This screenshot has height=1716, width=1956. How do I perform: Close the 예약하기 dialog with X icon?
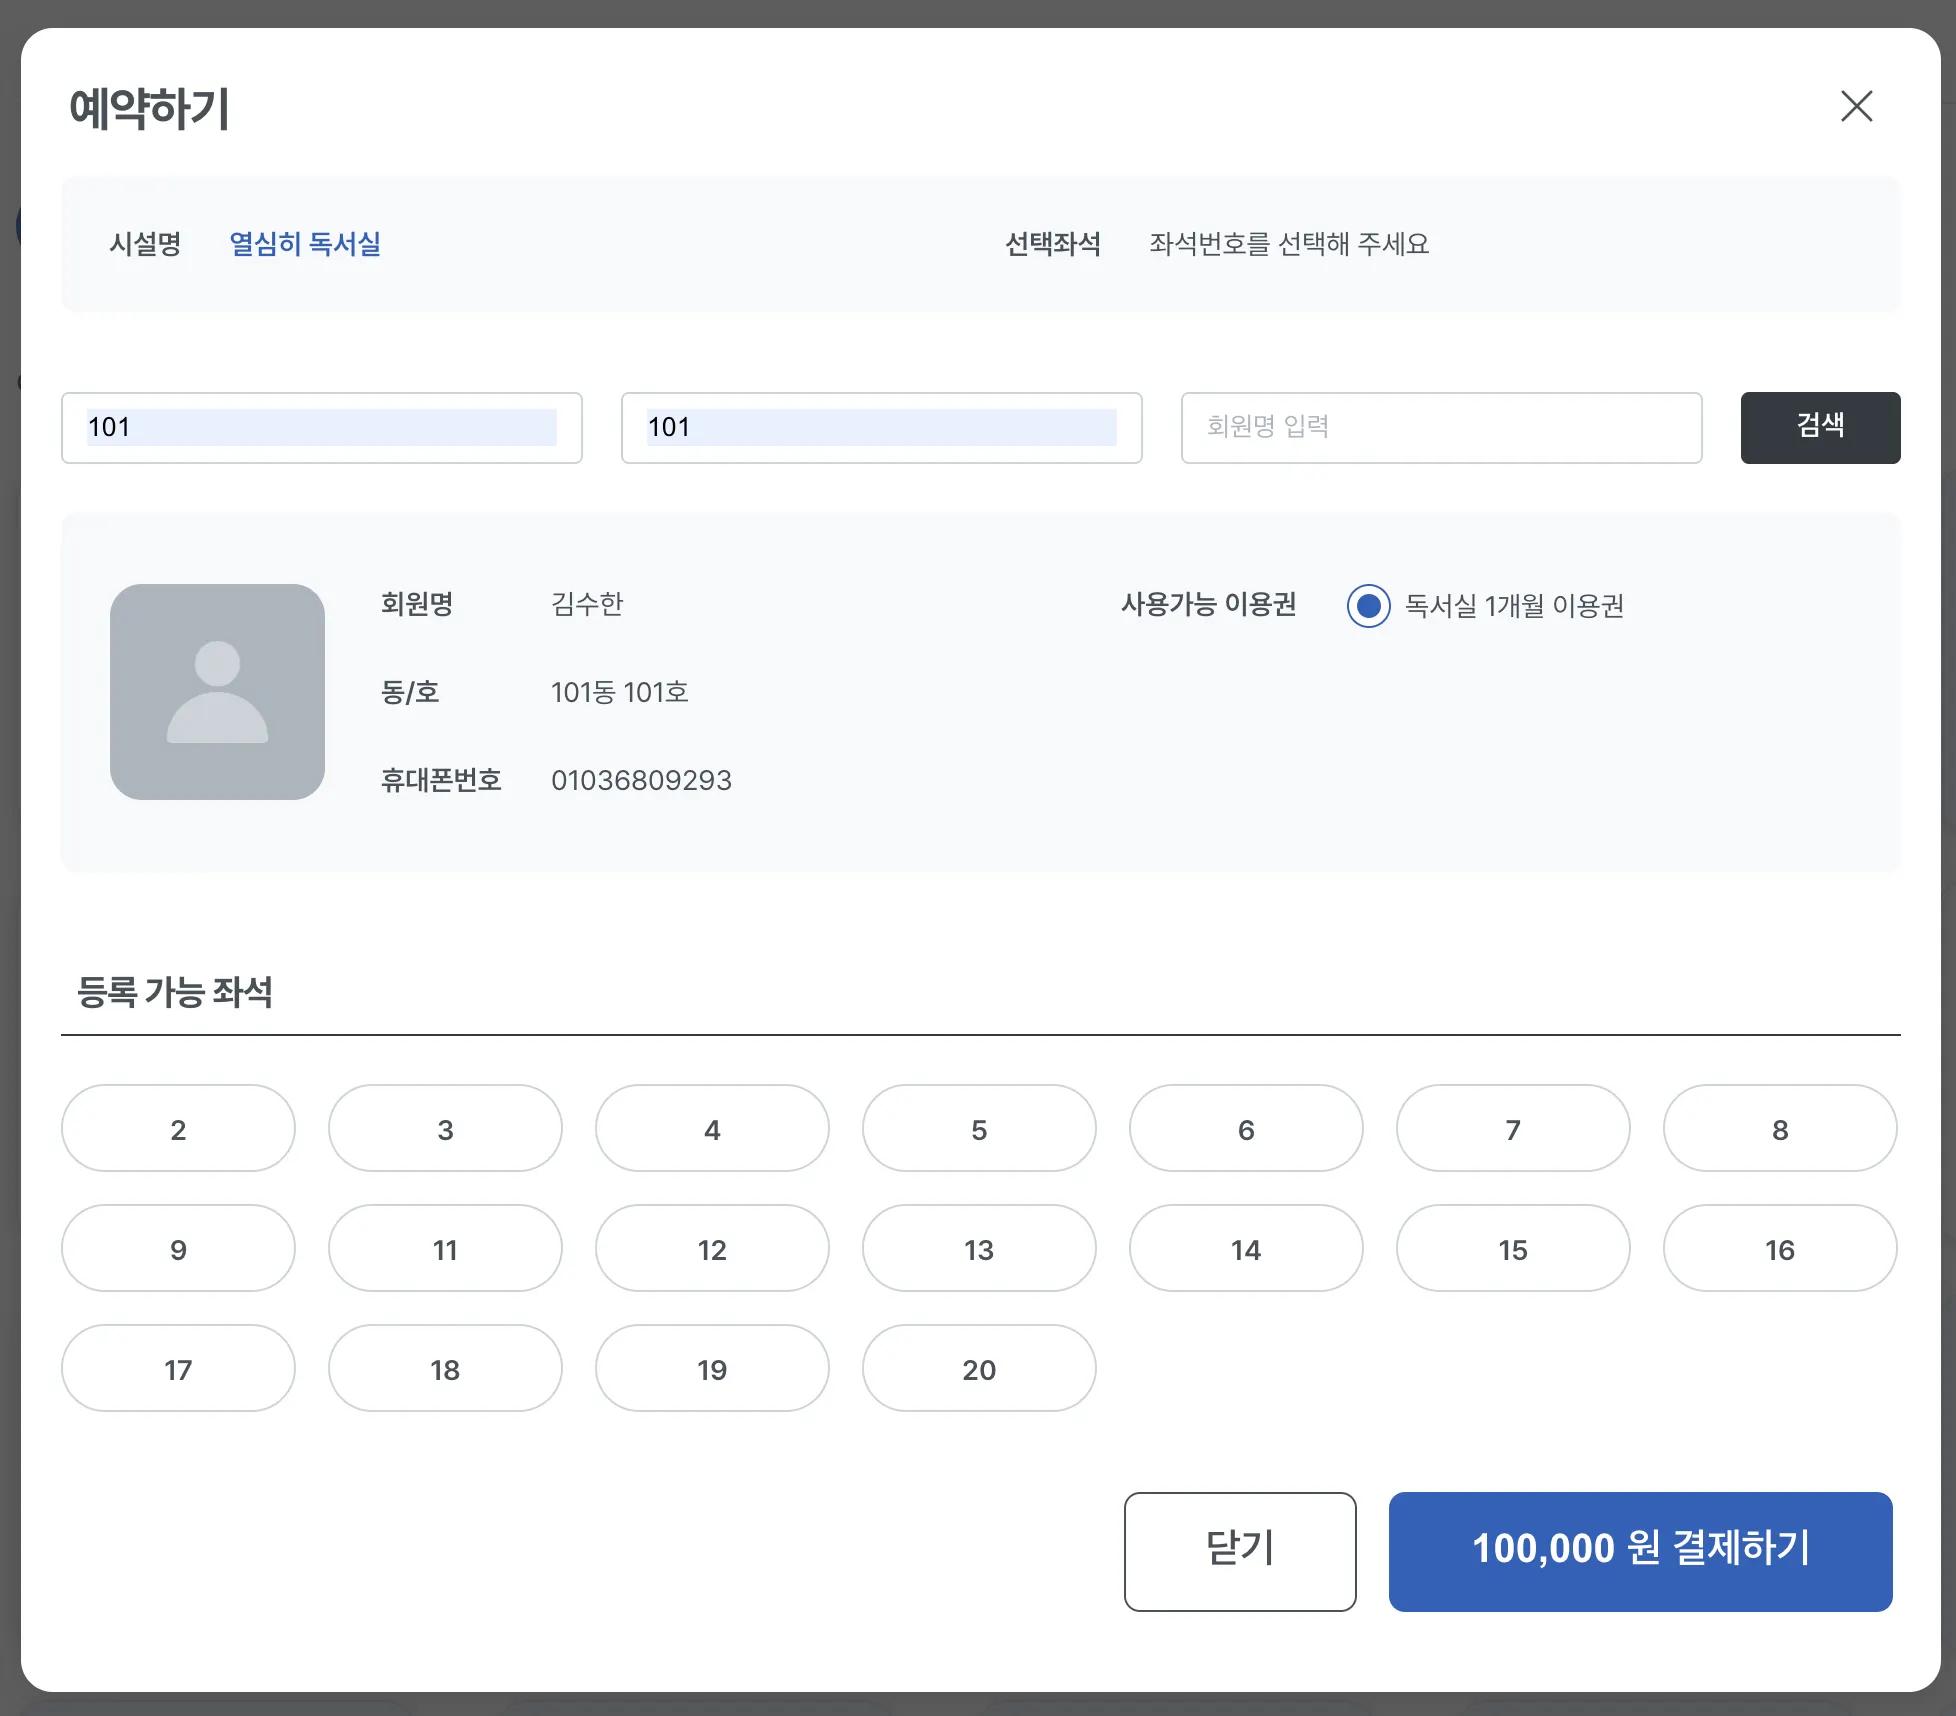1856,106
